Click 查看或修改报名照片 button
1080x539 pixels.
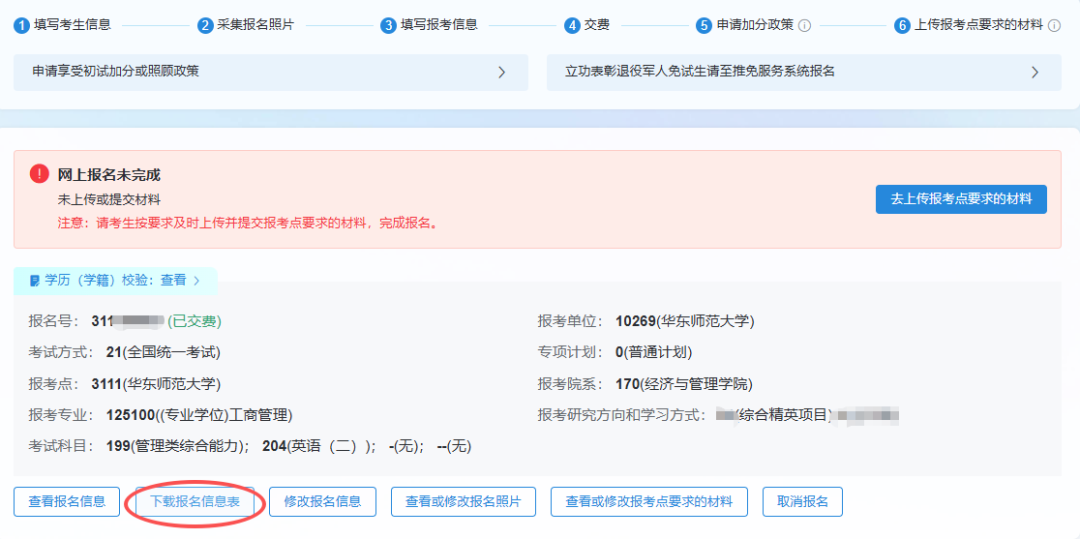463,502
